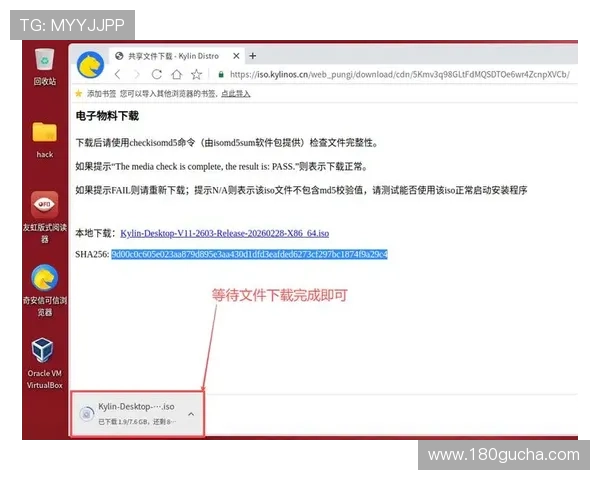
Task: Click the browser logo avatar icon
Action: tap(90, 65)
